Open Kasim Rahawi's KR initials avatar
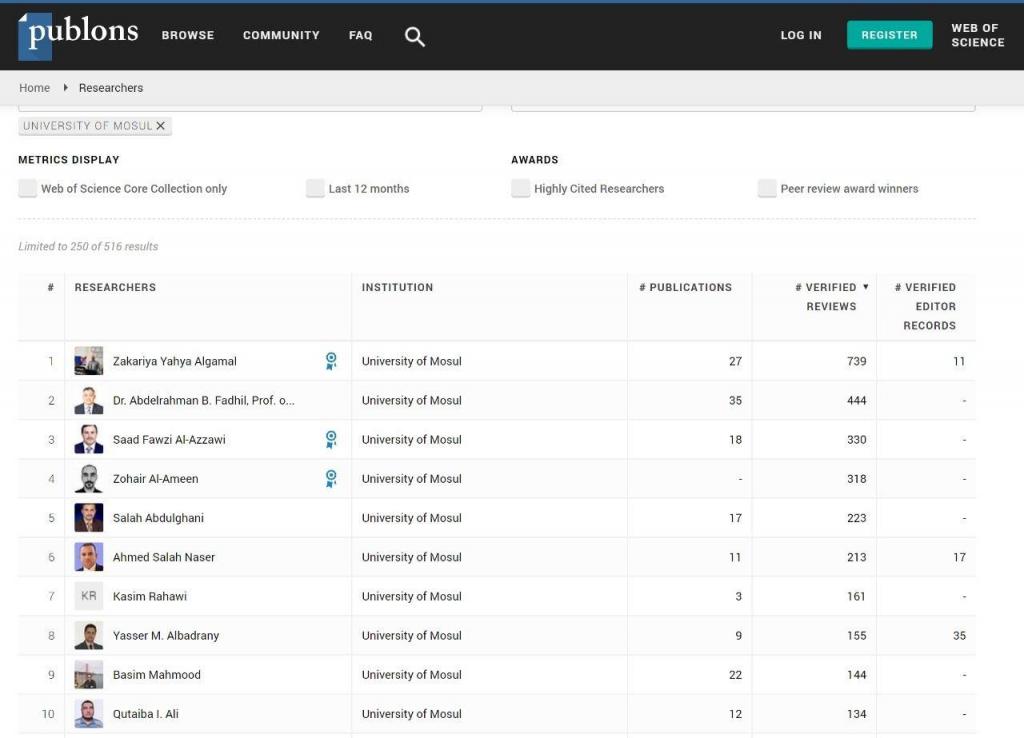 89,596
